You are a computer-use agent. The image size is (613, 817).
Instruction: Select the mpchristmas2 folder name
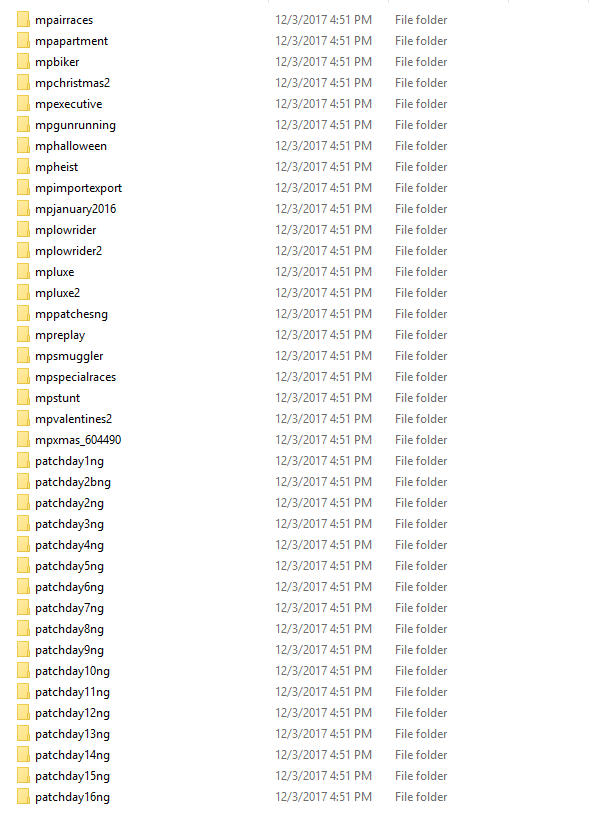tap(72, 83)
